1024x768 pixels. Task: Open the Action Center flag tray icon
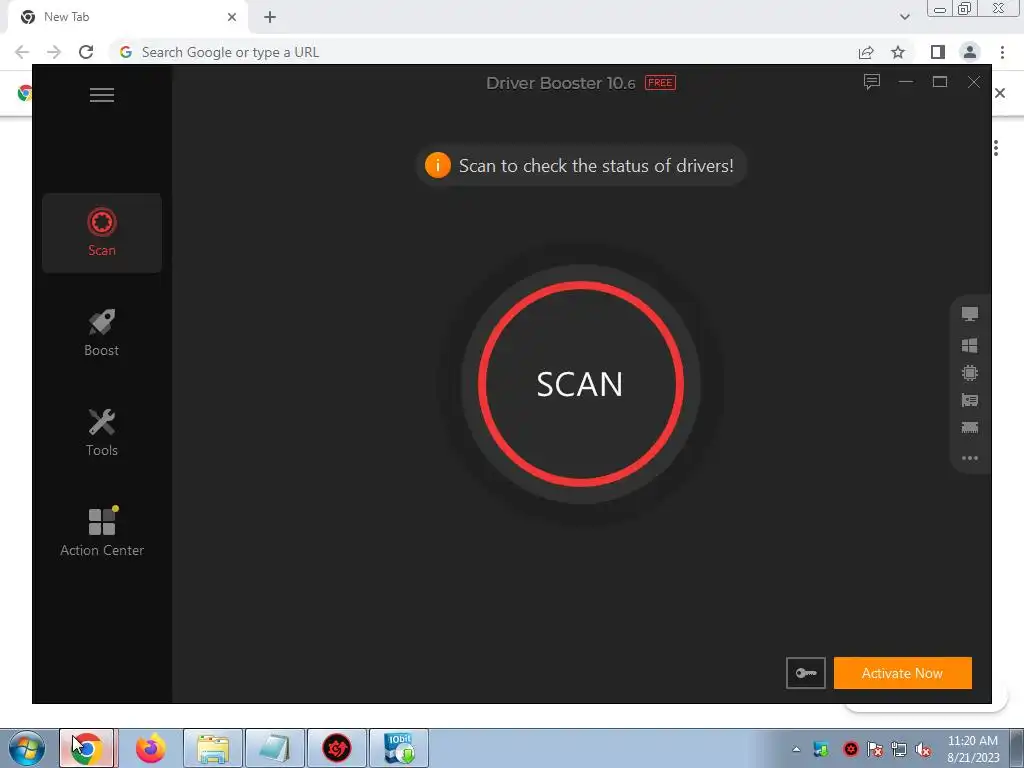coord(875,750)
